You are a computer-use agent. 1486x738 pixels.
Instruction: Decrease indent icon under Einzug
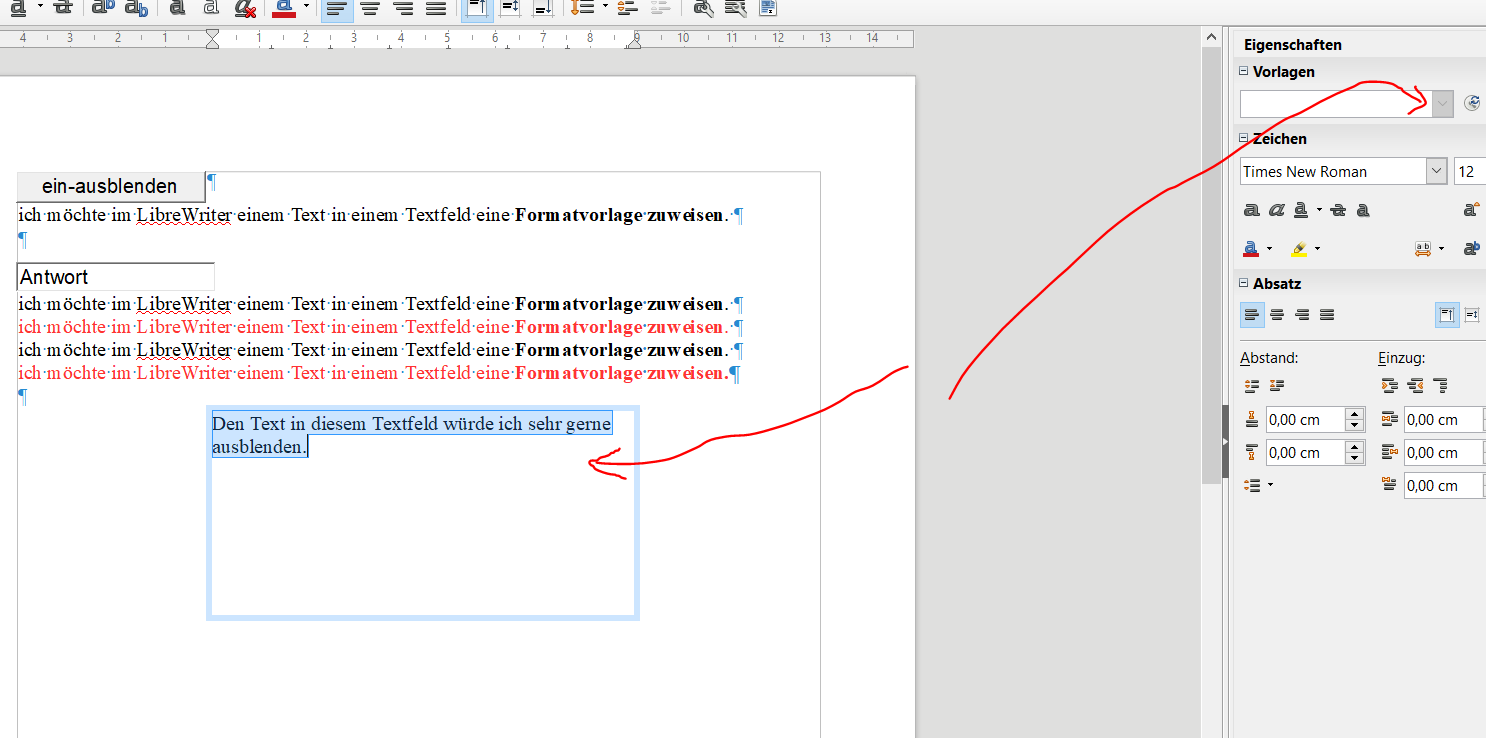[x=1414, y=386]
